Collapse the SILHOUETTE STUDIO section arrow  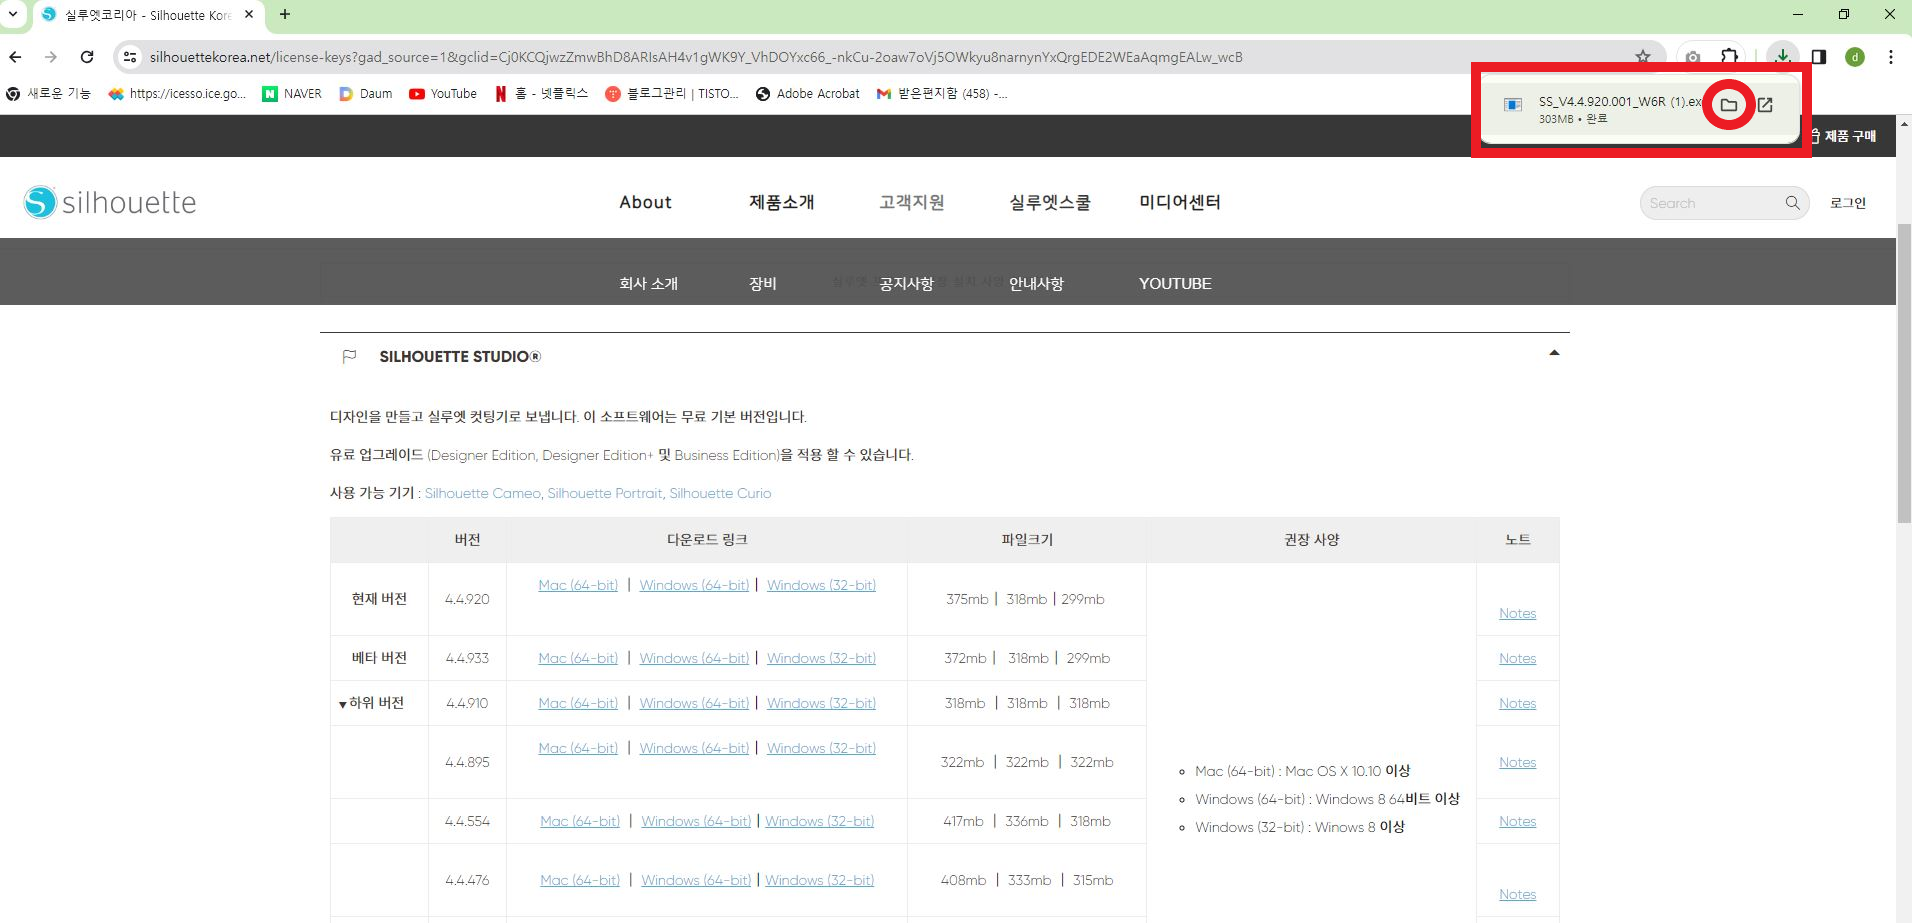[1554, 353]
